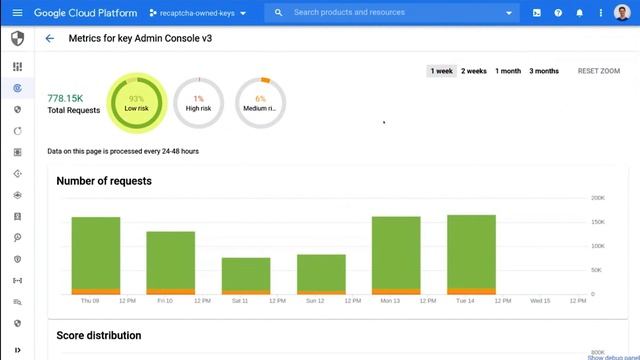The image size is (640, 360).
Task: Click the circular refresh-style sidebar icon
Action: [17, 131]
